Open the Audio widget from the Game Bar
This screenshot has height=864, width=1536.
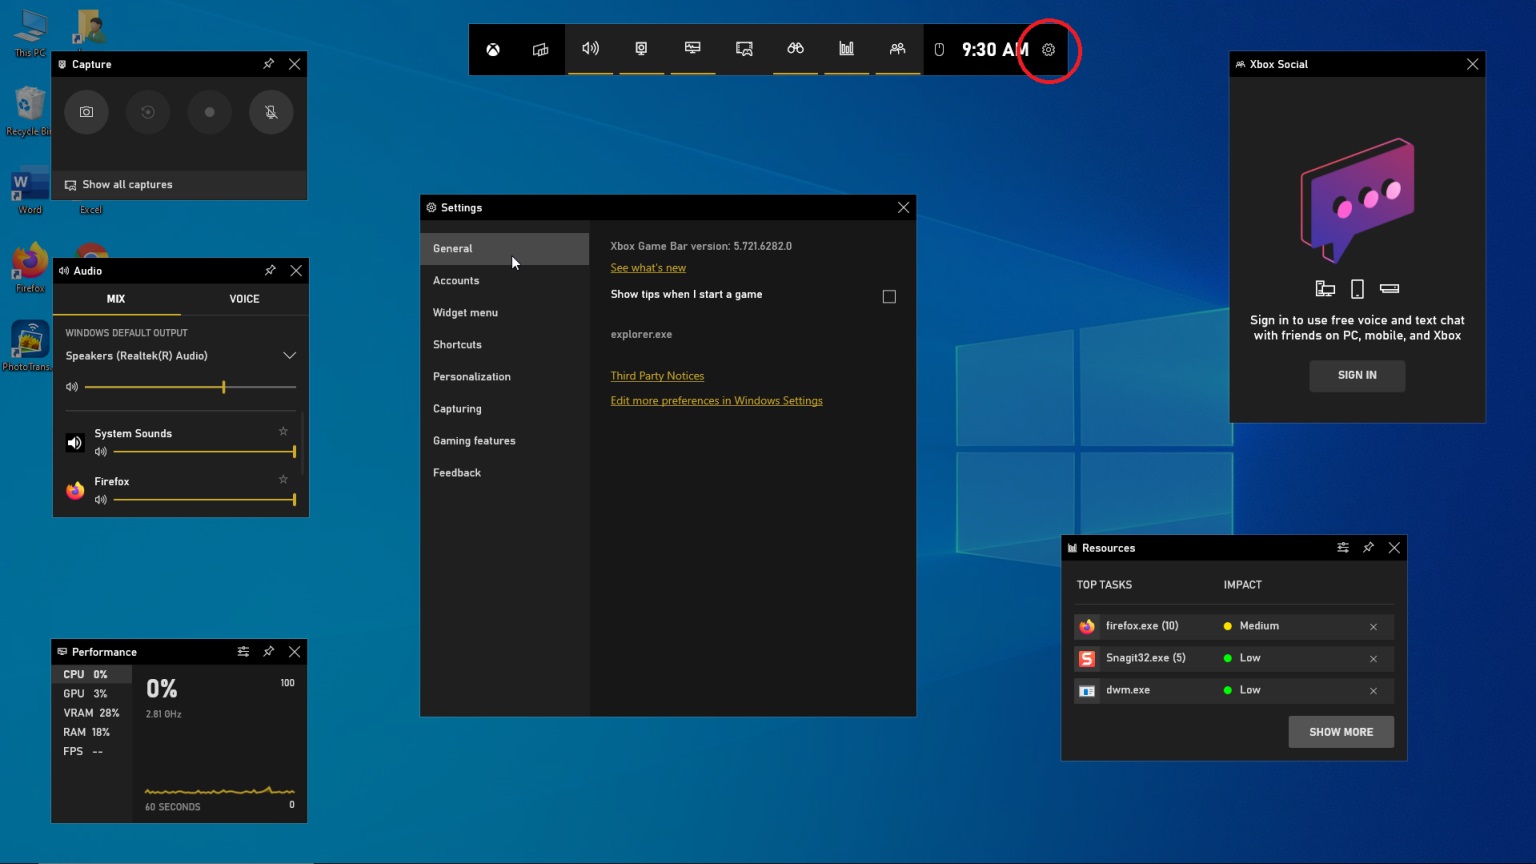591,49
